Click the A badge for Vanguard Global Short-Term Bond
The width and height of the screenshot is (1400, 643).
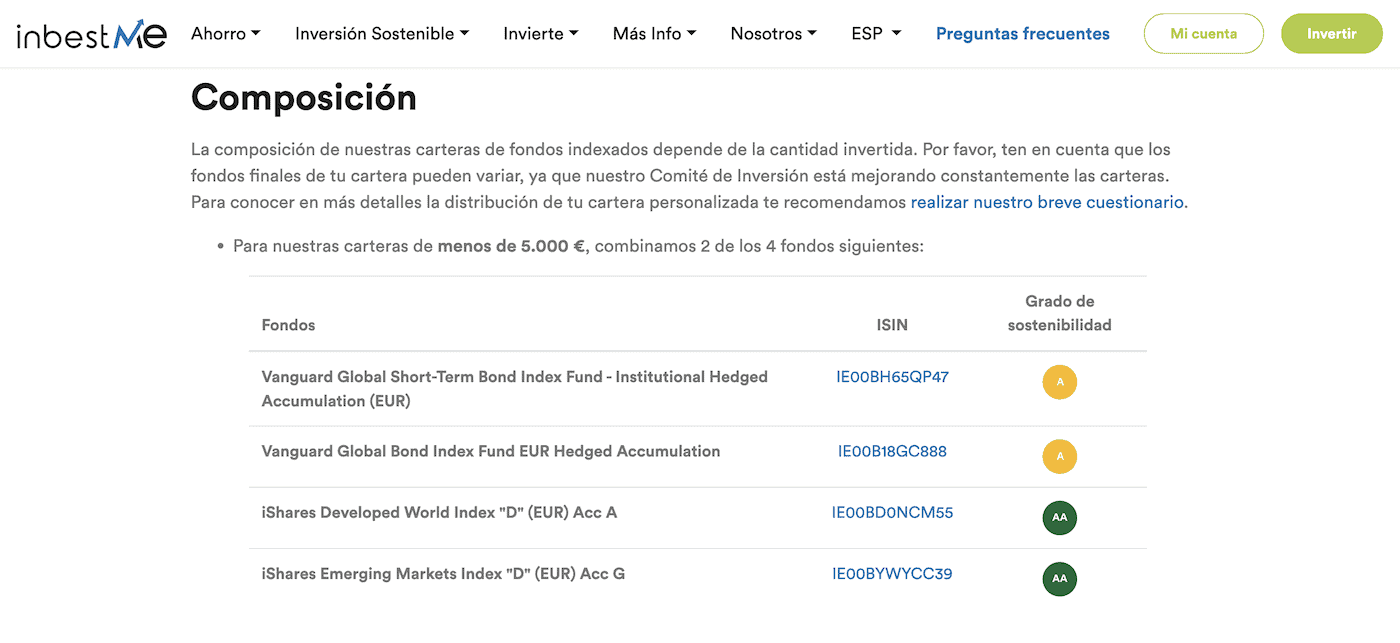pos(1060,382)
